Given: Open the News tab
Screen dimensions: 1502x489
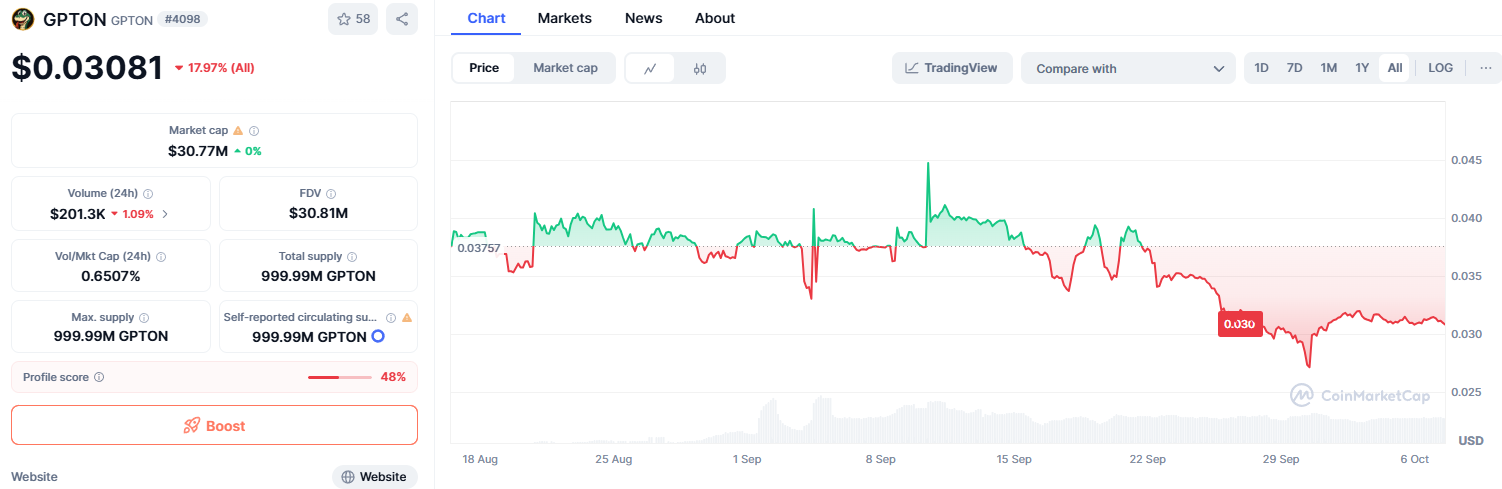Looking at the screenshot, I should click(643, 18).
